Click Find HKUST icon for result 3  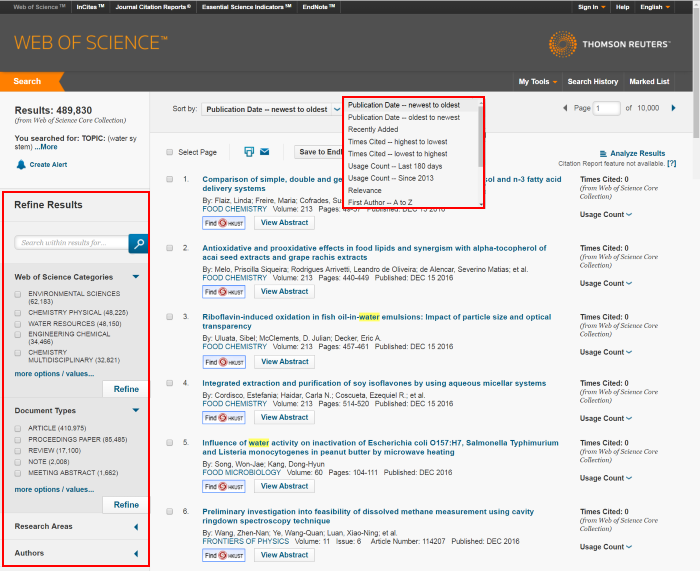click(x=224, y=362)
